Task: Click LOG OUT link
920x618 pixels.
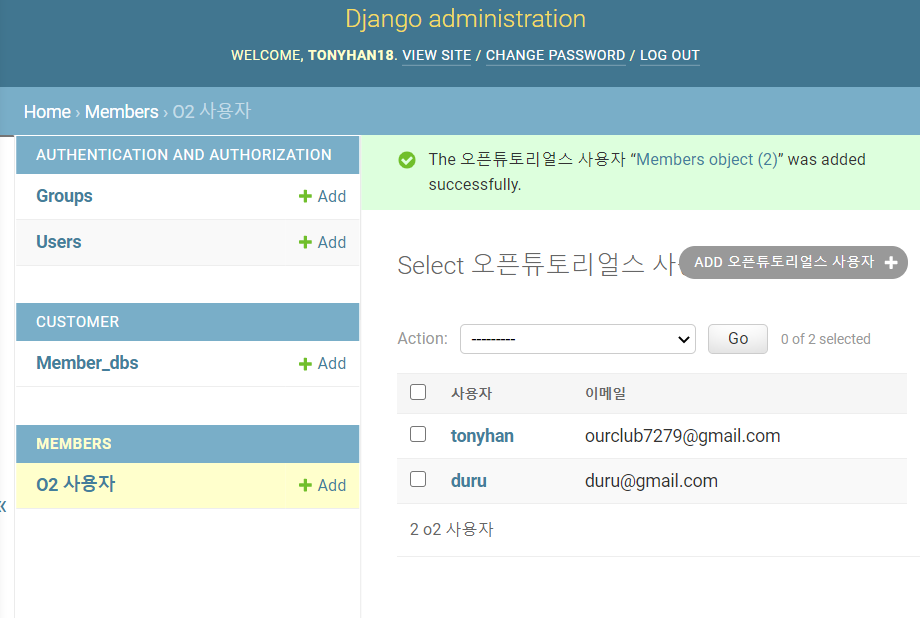Action: click(x=669, y=55)
